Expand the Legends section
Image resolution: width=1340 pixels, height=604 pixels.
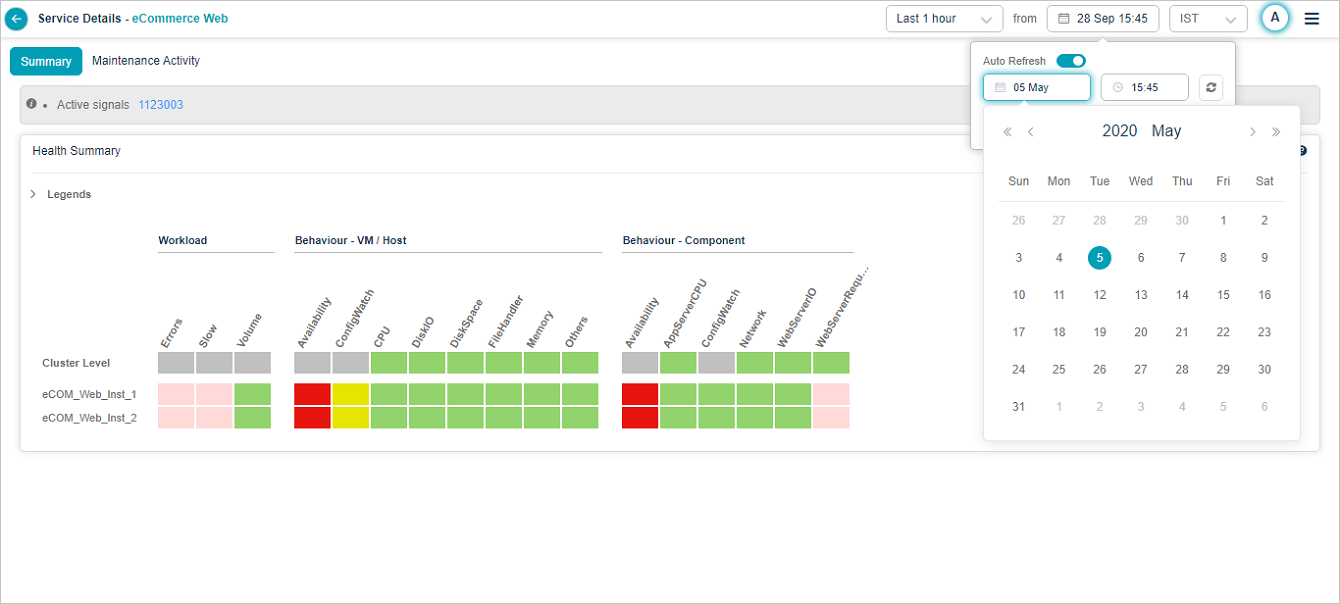tap(34, 194)
